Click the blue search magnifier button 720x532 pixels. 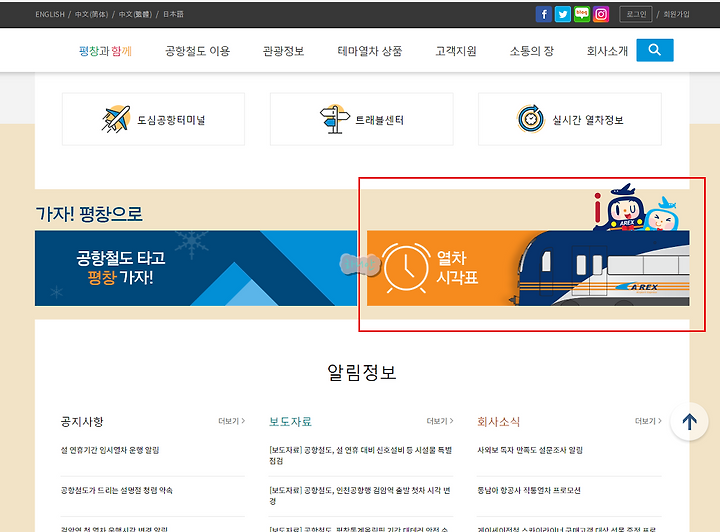pyautogui.click(x=655, y=50)
